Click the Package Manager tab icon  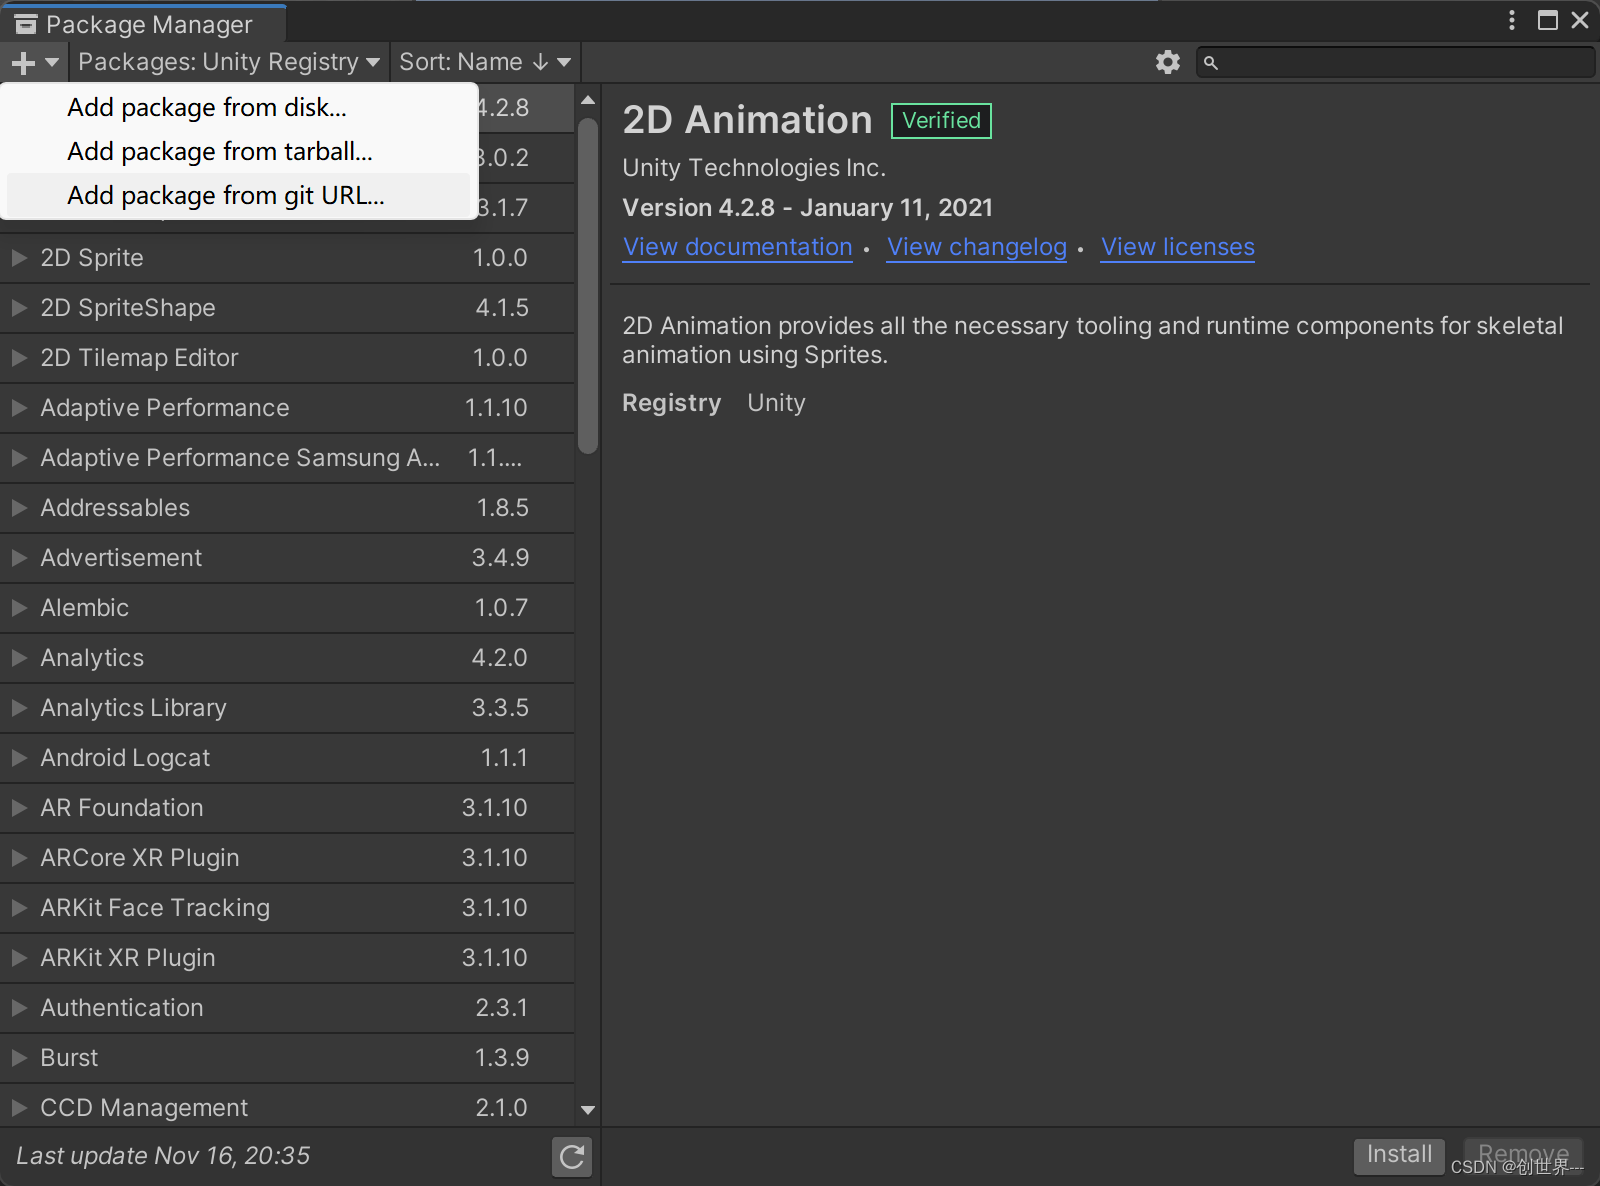[25, 23]
